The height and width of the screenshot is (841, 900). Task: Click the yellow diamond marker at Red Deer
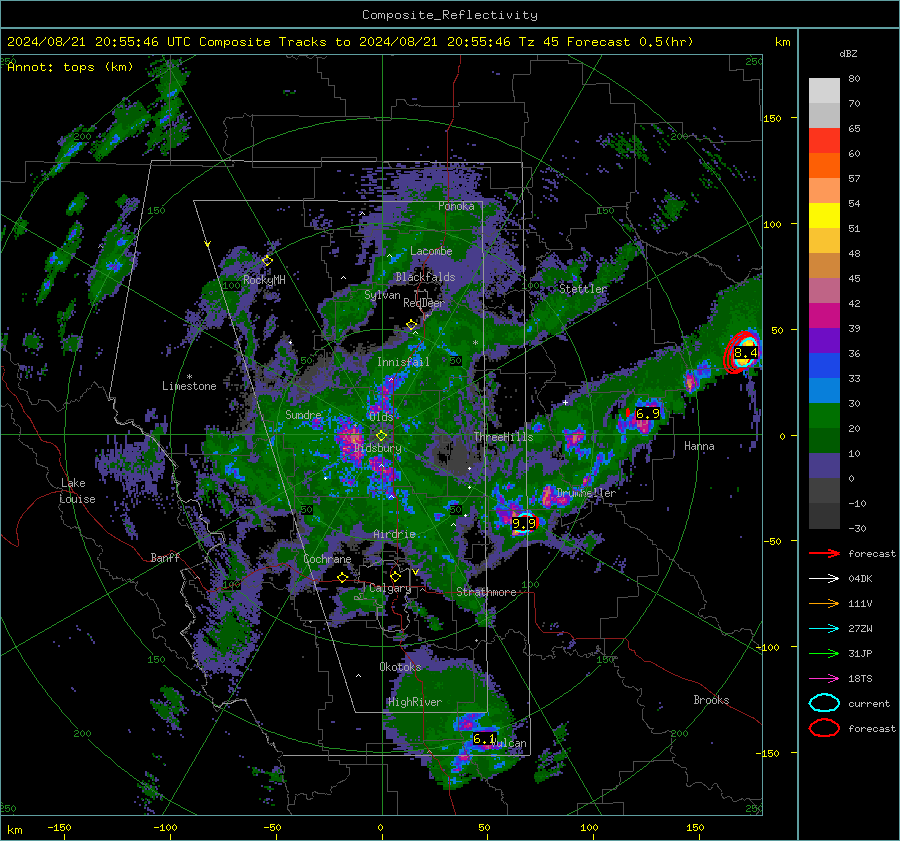(x=412, y=325)
